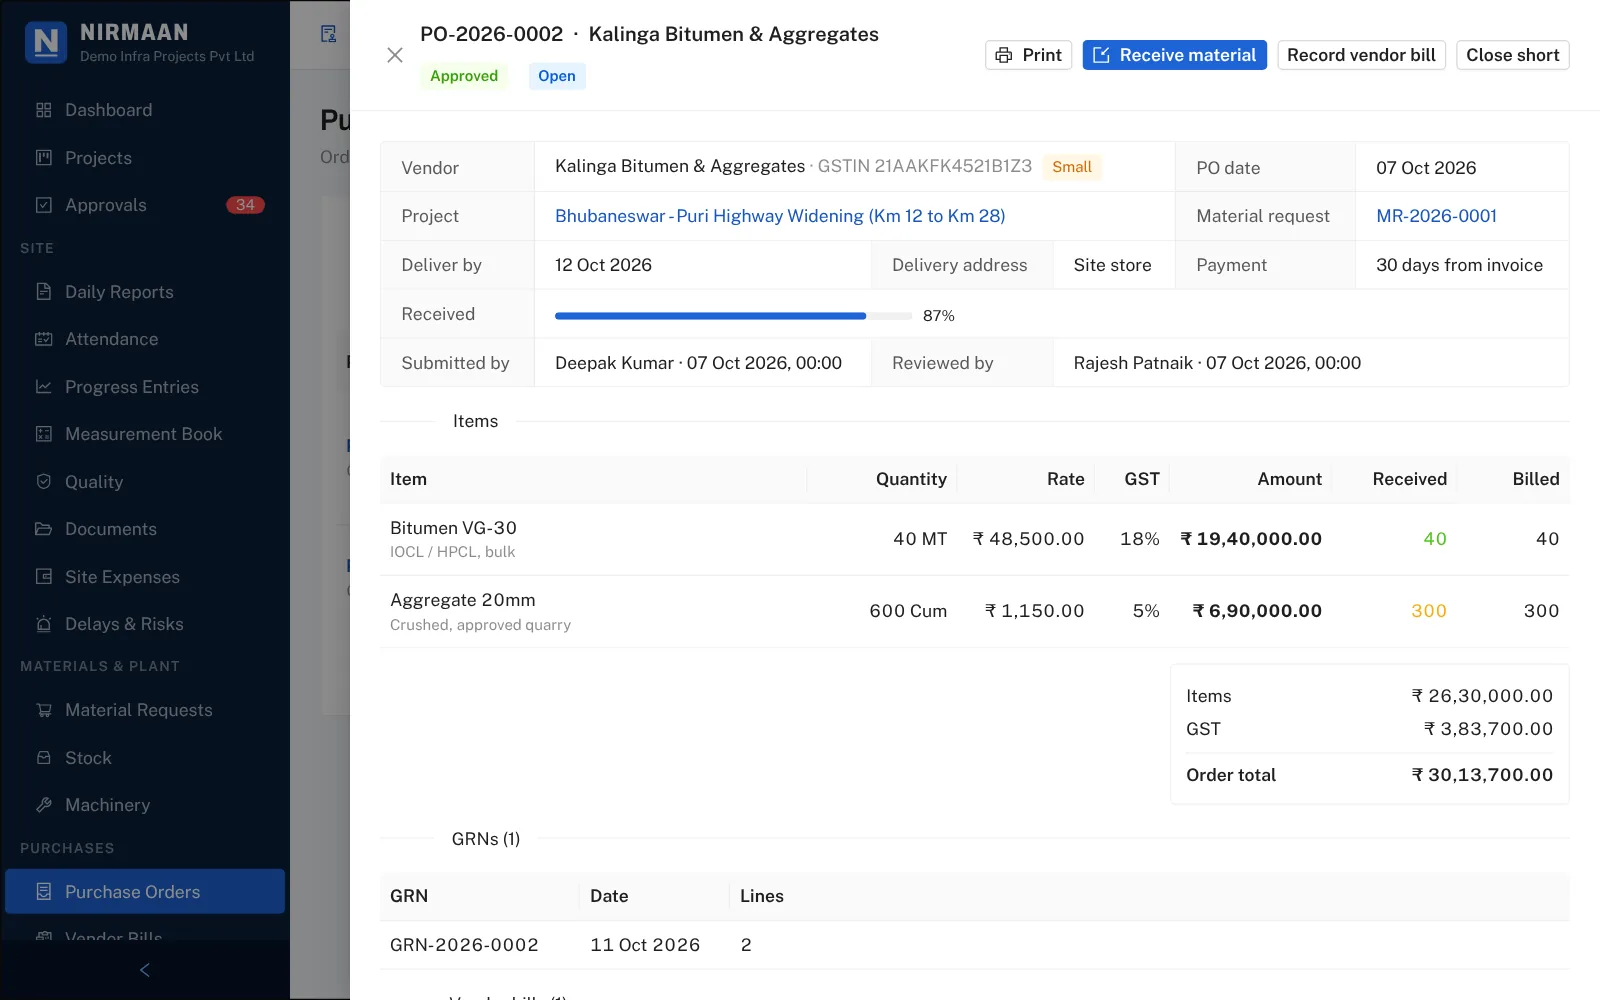Click the page icon in background header
1600x1000 pixels.
[x=328, y=34]
